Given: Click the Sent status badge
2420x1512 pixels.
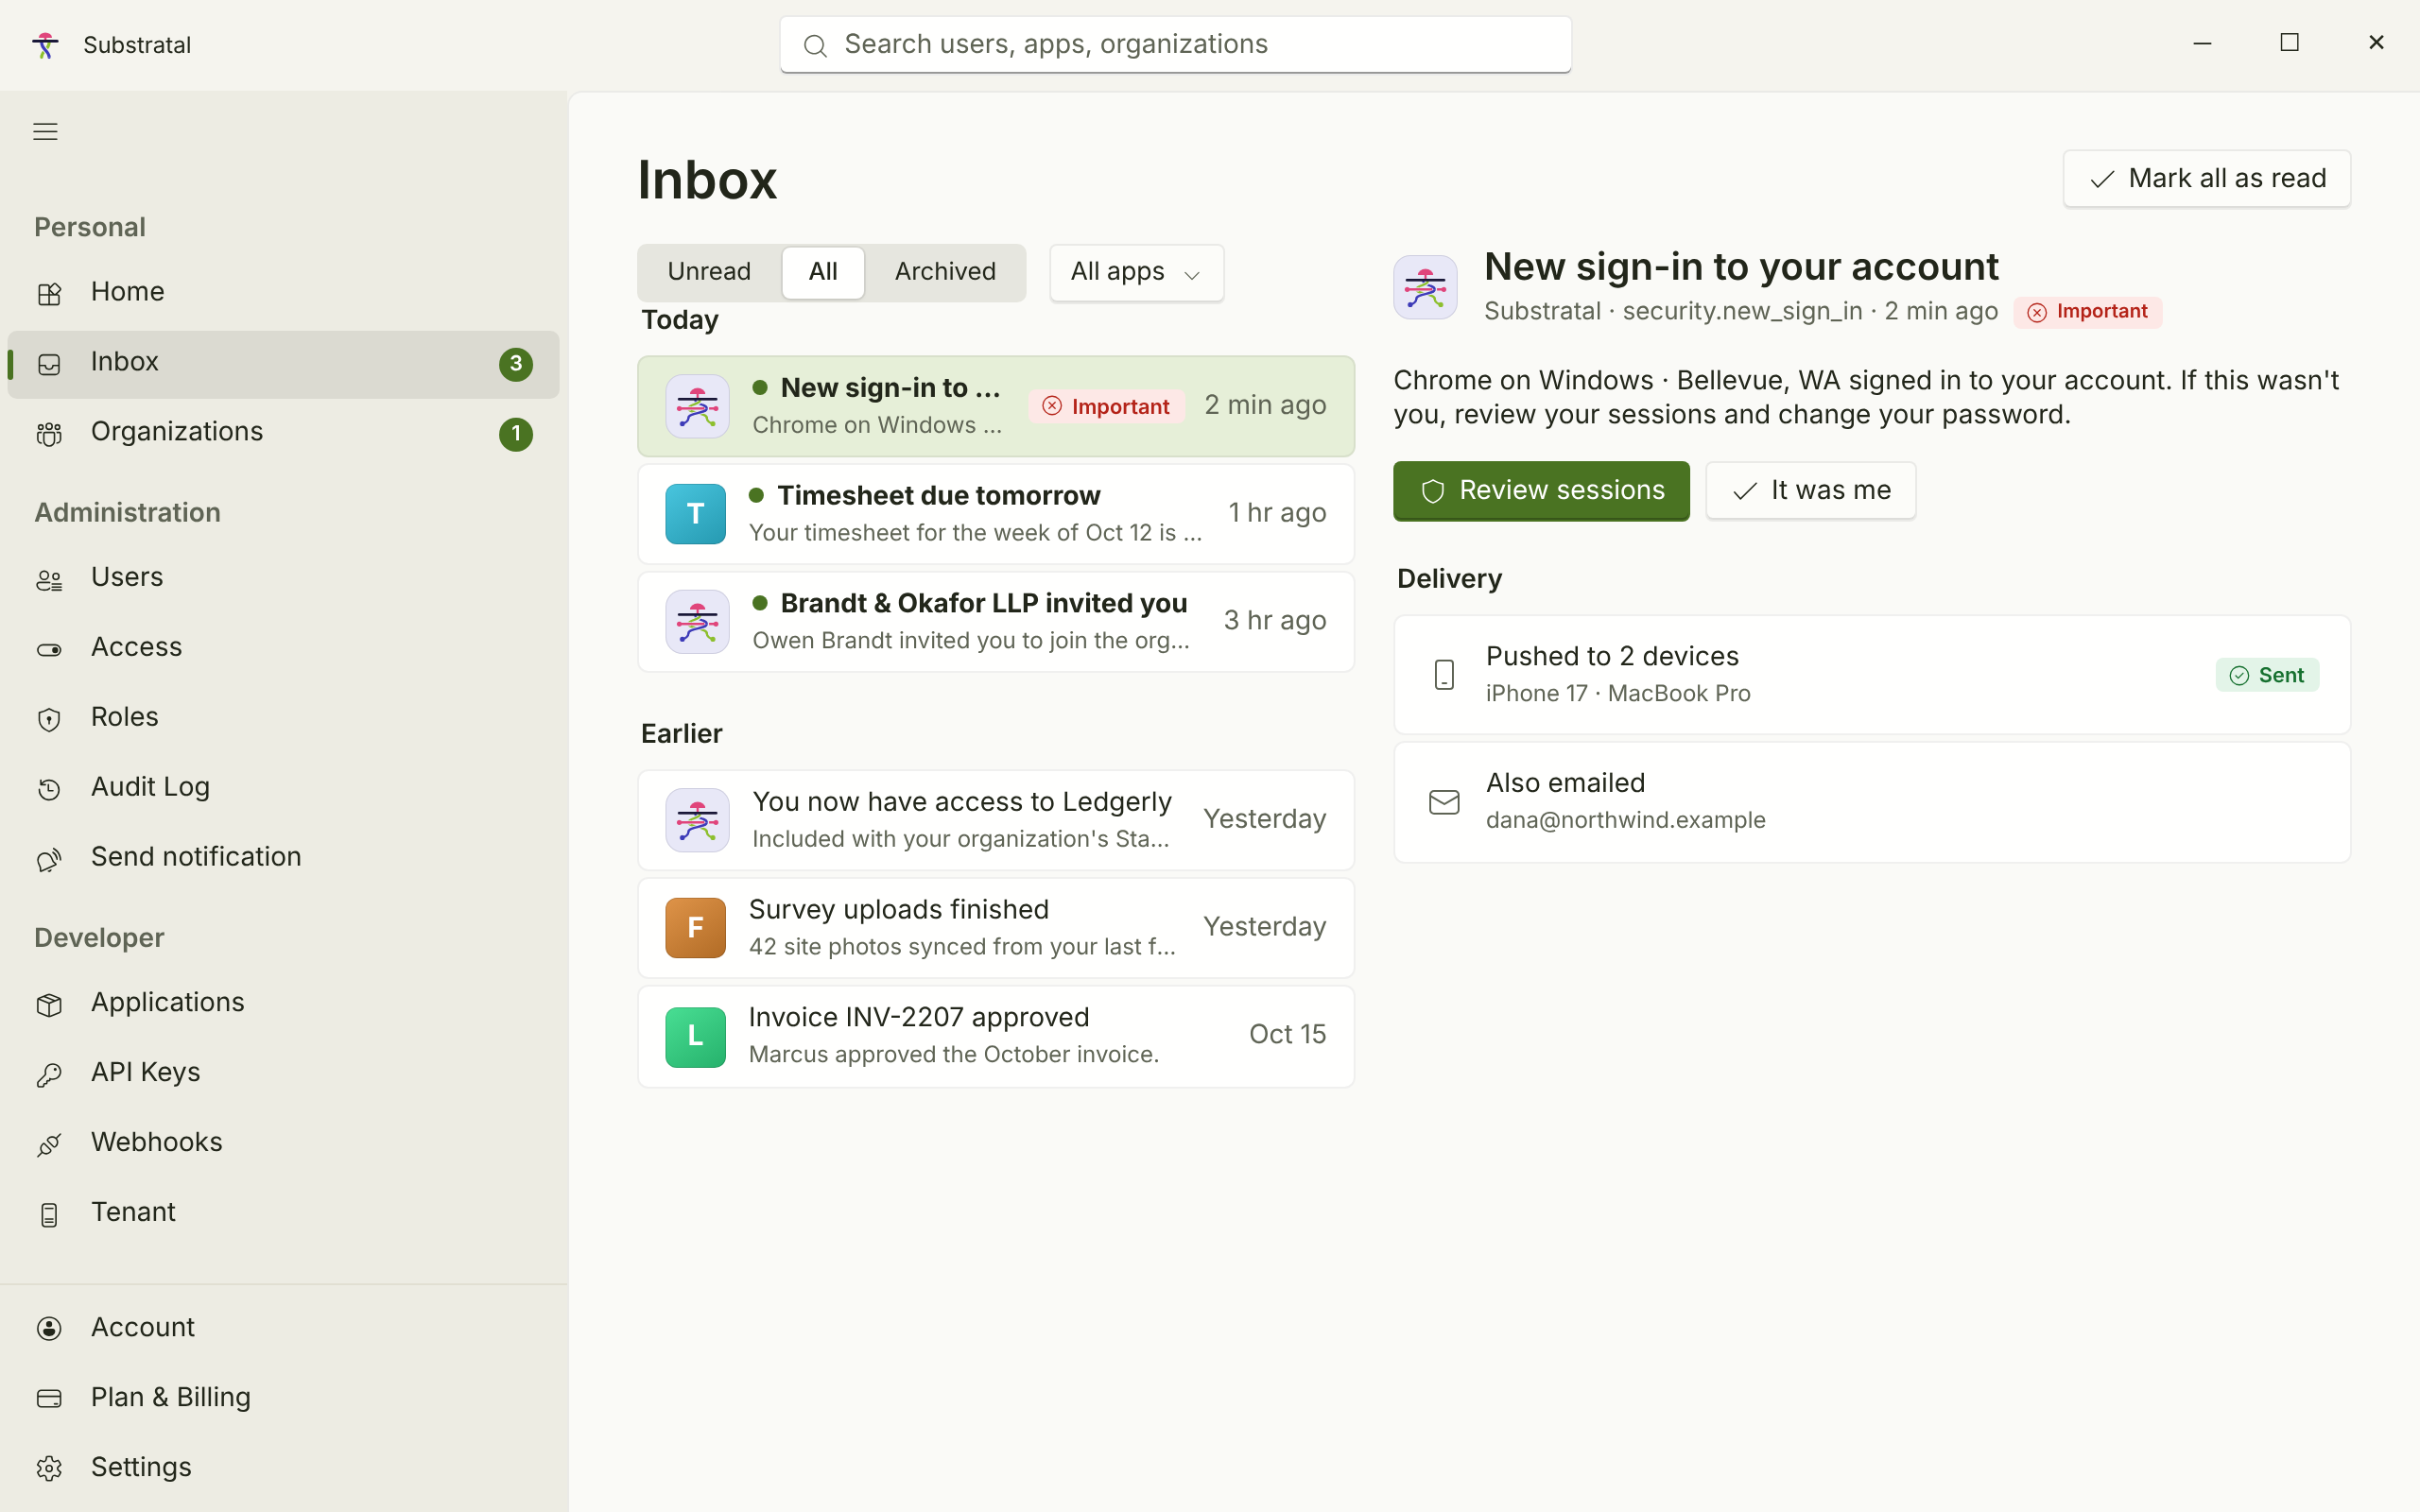Looking at the screenshot, I should 2267,676.
